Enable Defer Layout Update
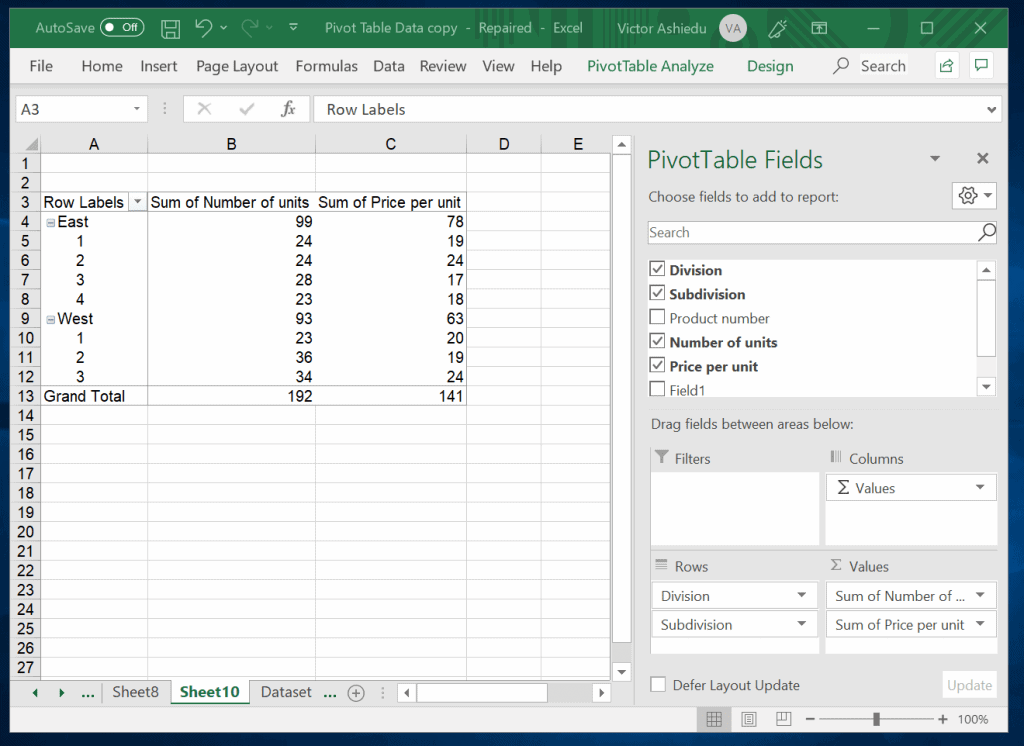The height and width of the screenshot is (746, 1024). tap(657, 685)
